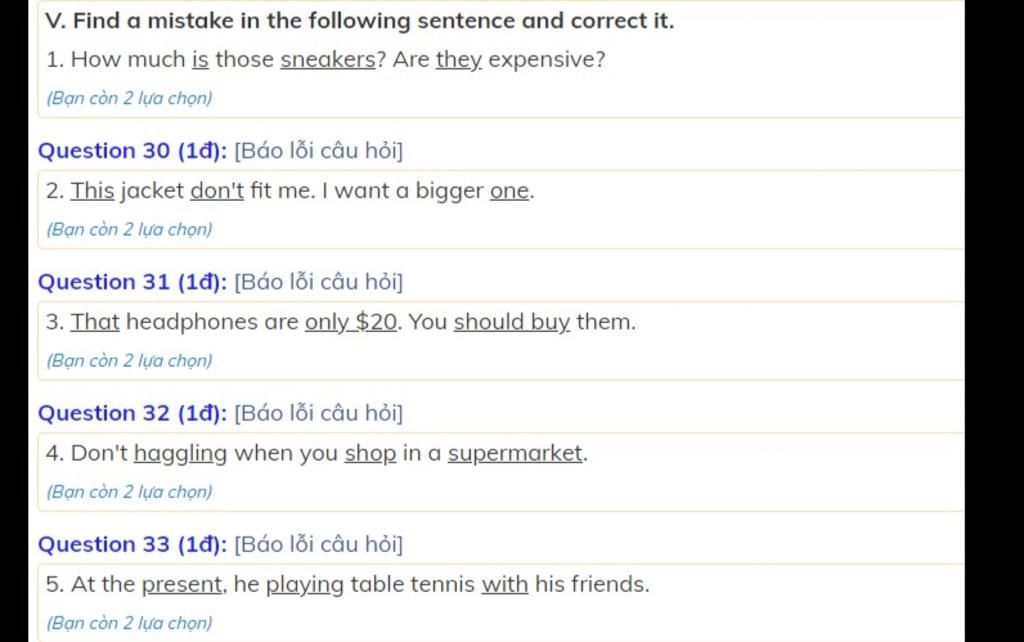Choose underlined "should buy" in sentence 3
The height and width of the screenshot is (642, 1024).
click(x=512, y=322)
